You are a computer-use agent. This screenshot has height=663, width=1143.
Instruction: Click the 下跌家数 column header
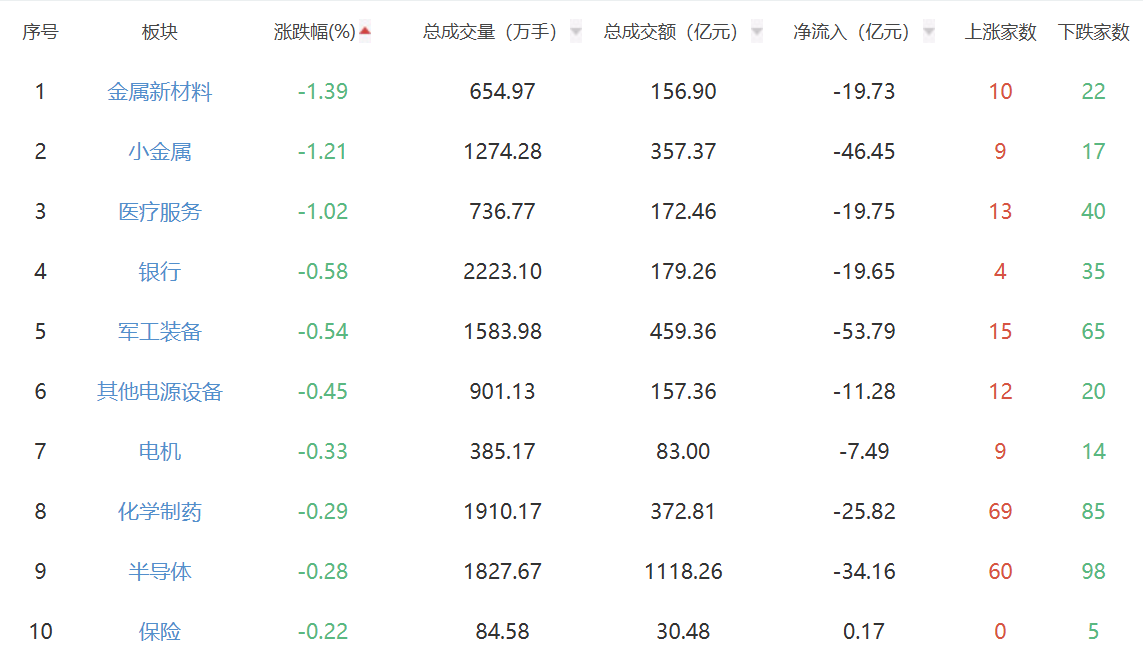(1093, 32)
